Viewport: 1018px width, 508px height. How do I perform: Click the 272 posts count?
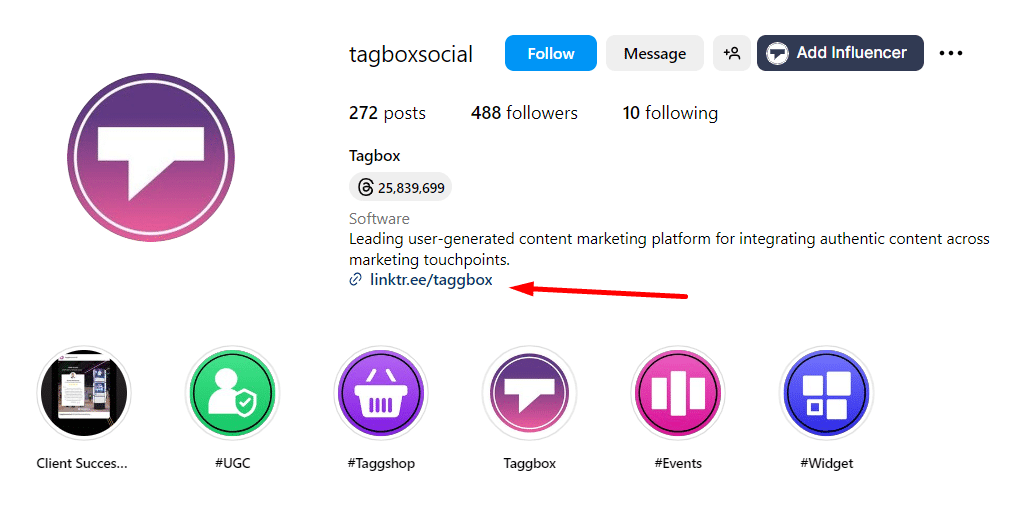pyautogui.click(x=387, y=113)
